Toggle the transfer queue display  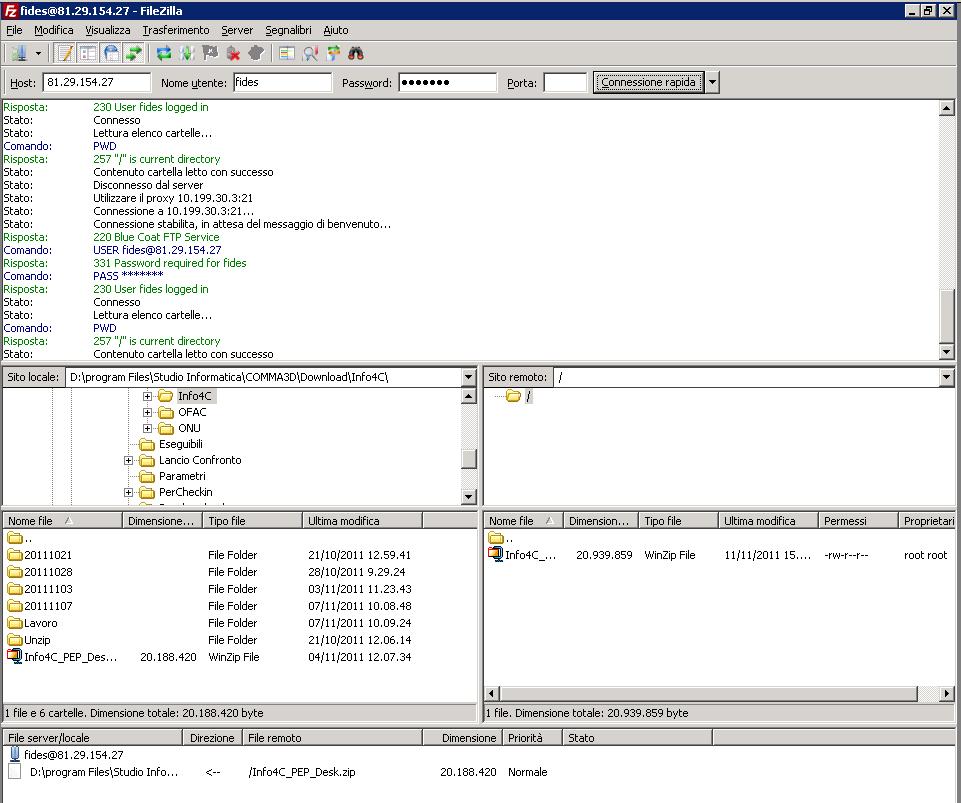[134, 53]
